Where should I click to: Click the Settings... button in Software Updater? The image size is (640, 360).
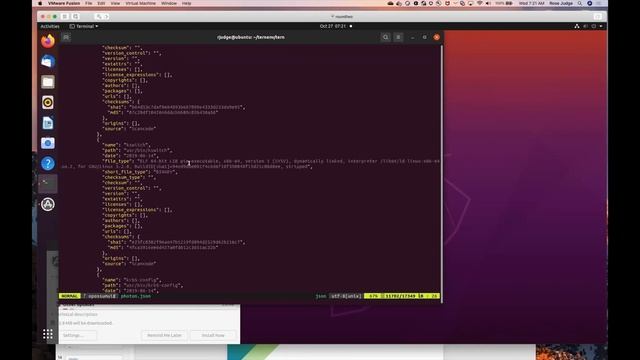tap(78, 335)
